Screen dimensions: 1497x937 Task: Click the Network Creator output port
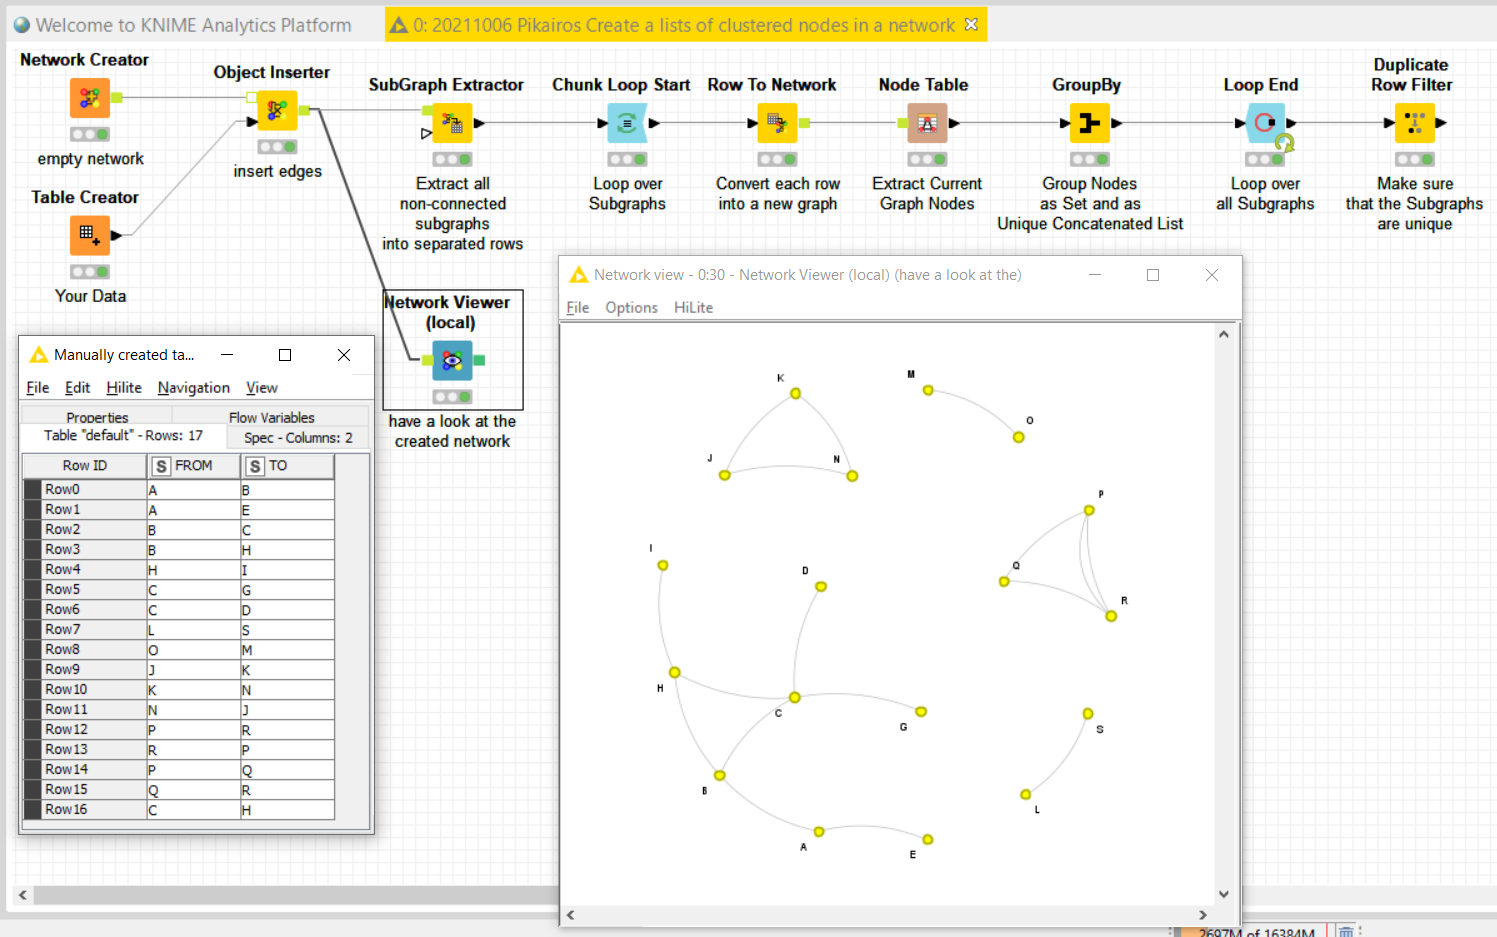(116, 98)
